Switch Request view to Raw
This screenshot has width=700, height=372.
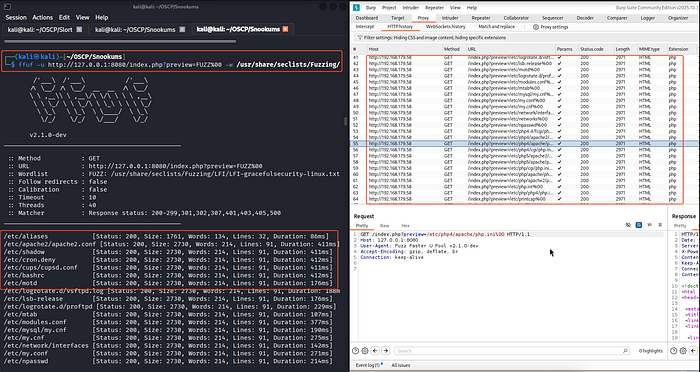click(x=384, y=226)
